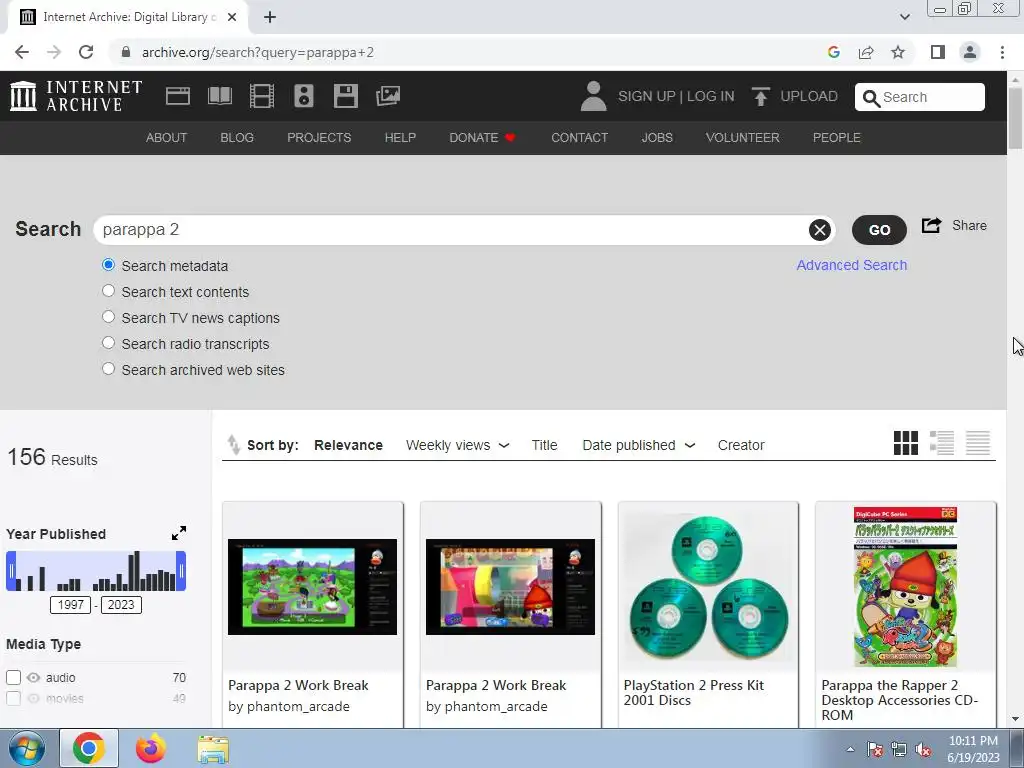The height and width of the screenshot is (768, 1024).
Task: Open Chrome side panel
Action: coord(938,52)
